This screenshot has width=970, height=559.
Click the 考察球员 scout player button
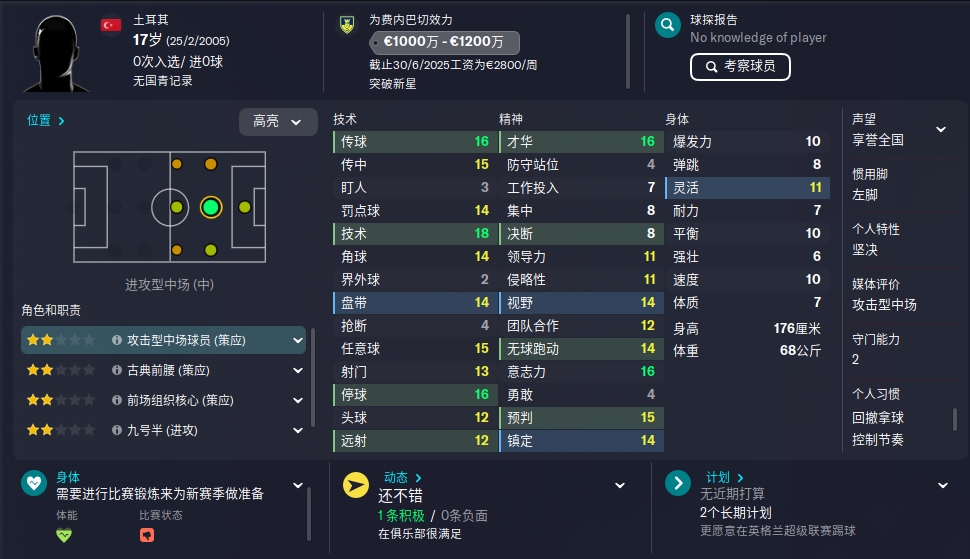click(x=740, y=66)
